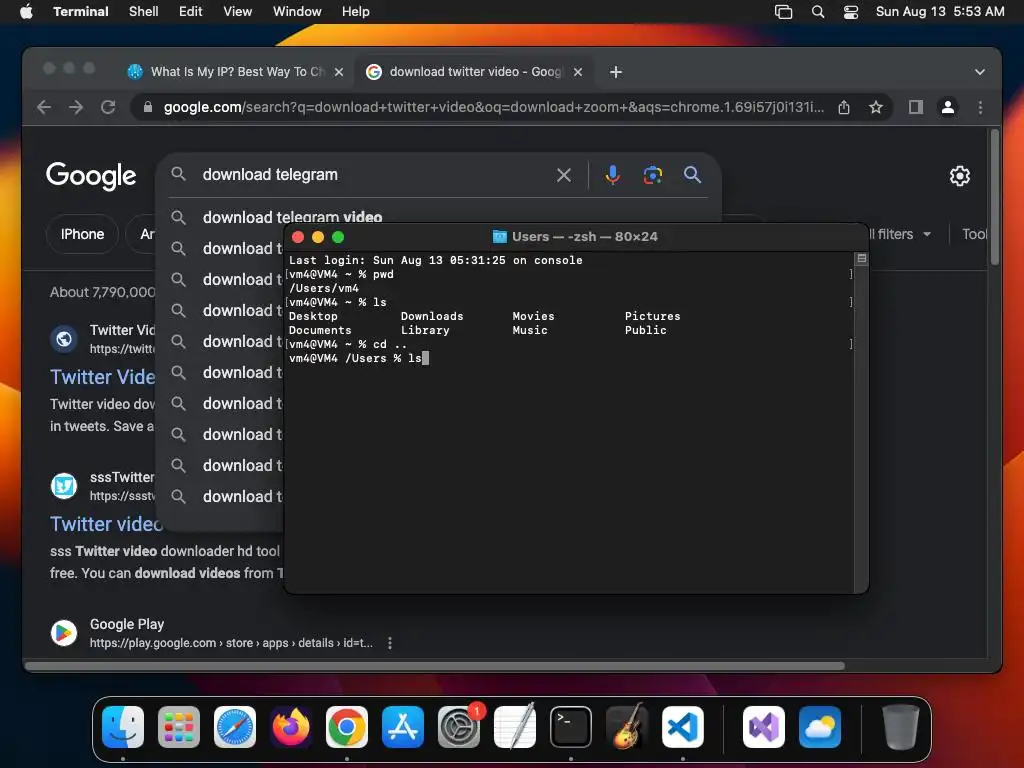
Task: Submit search with the magnifier button
Action: click(692, 174)
